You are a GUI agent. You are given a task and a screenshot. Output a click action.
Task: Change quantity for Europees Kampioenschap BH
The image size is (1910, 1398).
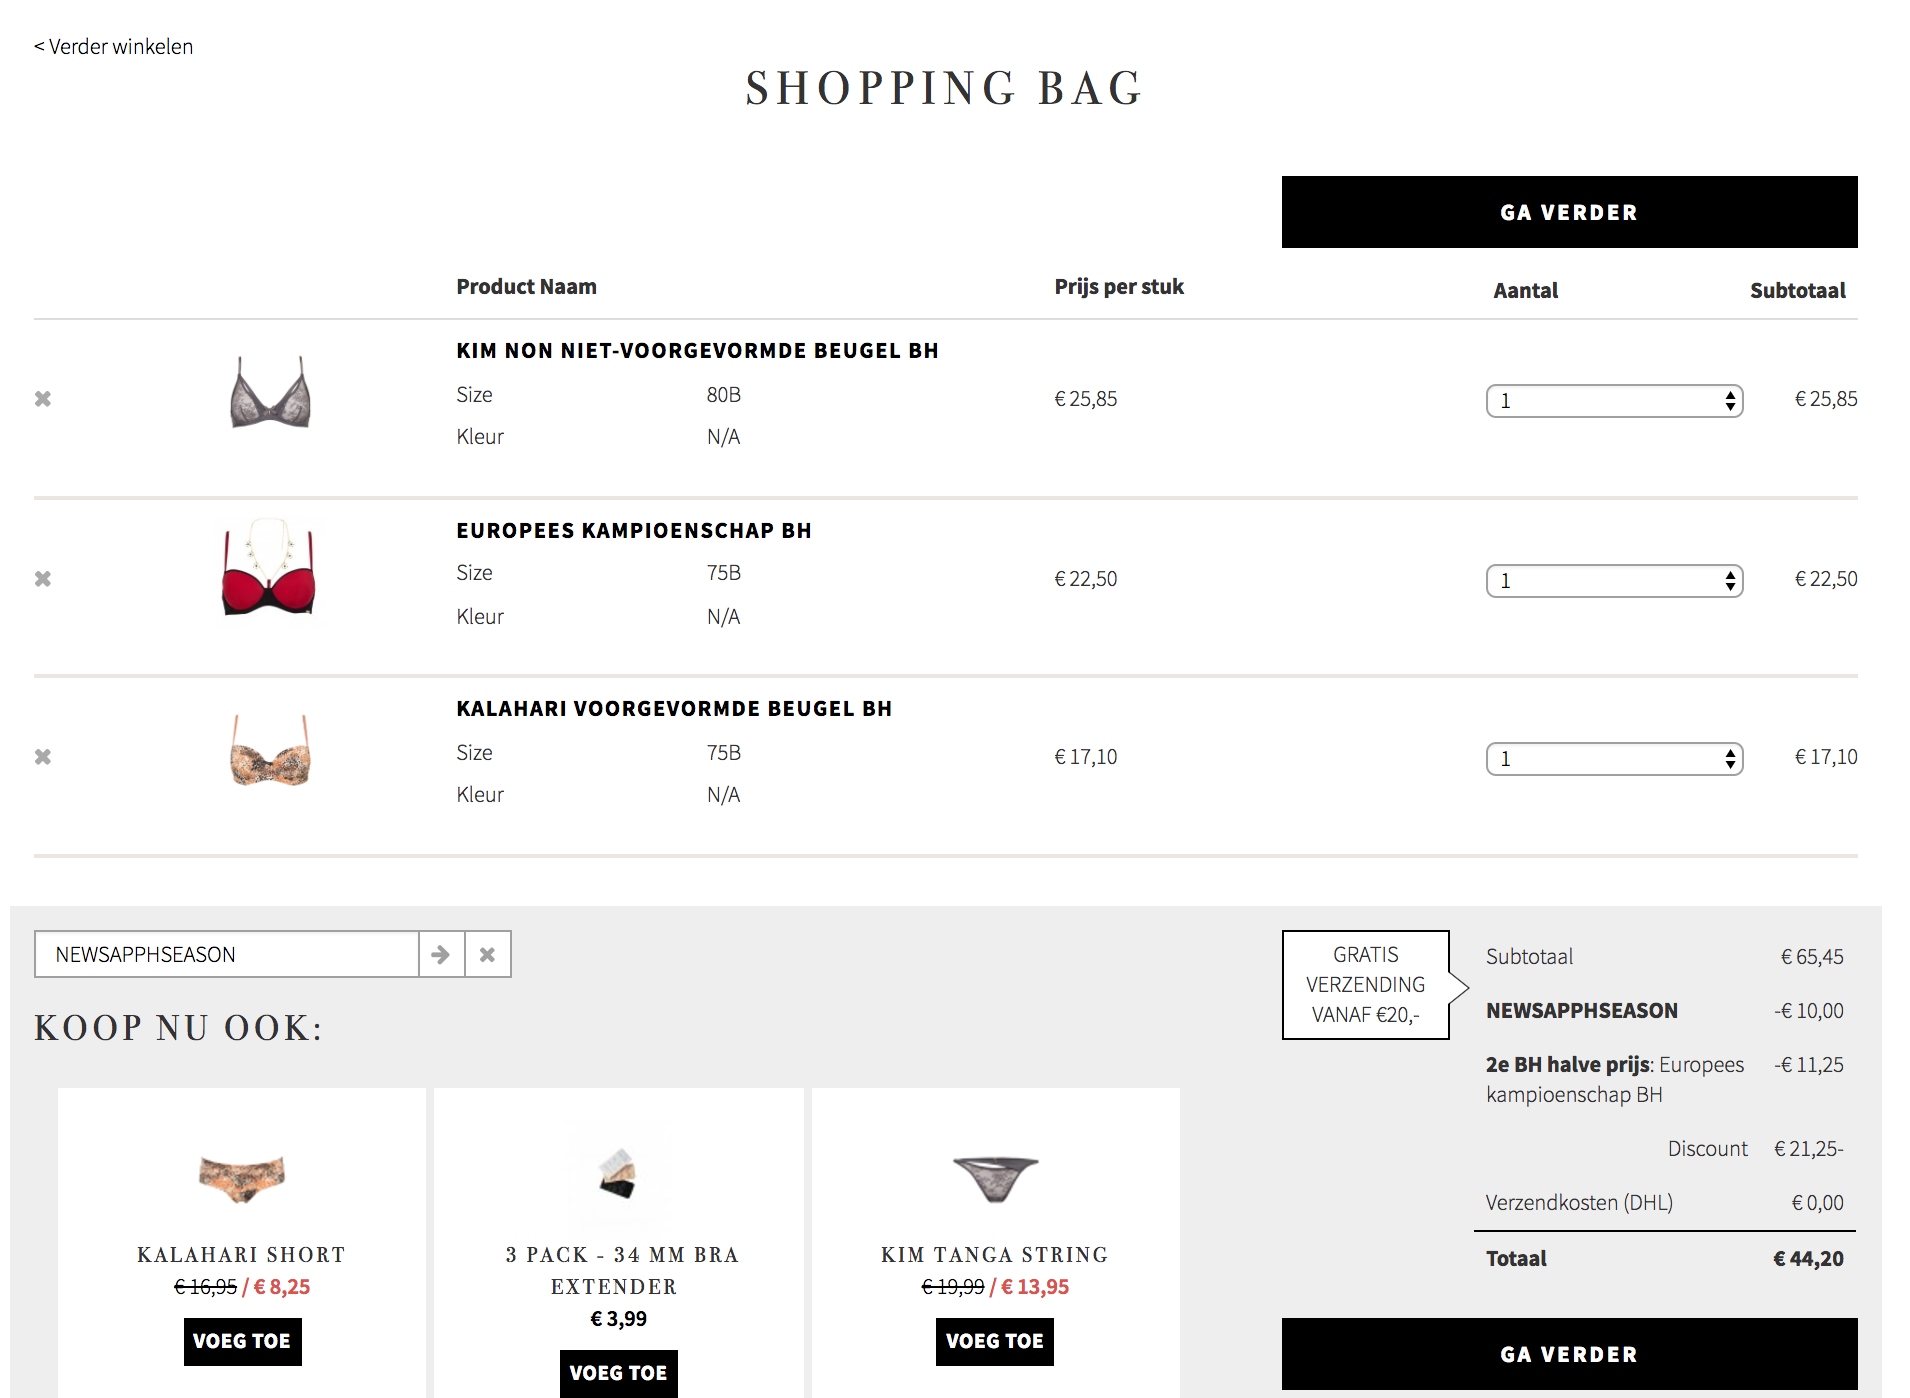[x=1614, y=581]
